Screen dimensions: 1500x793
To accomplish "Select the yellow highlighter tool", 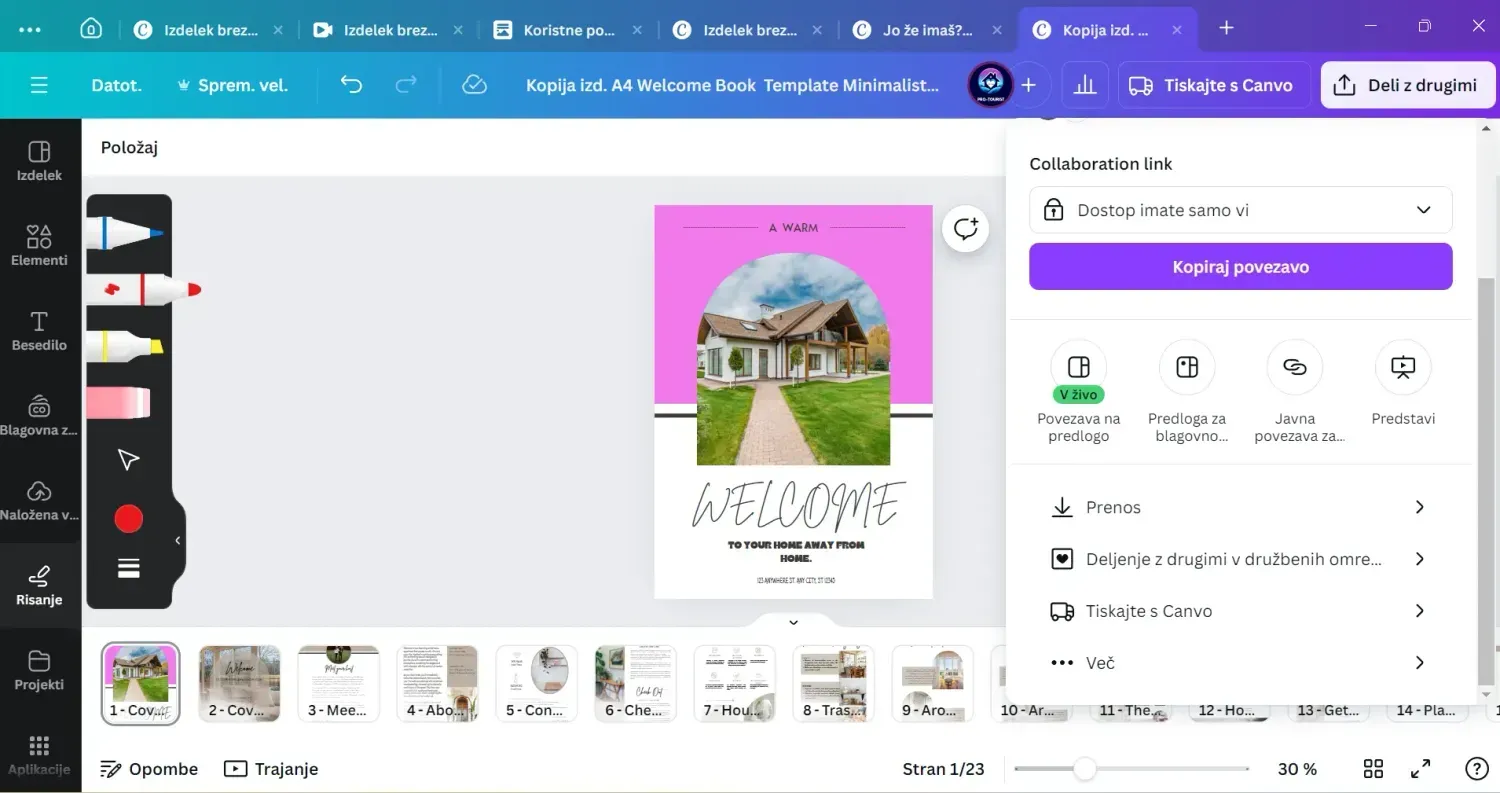I will pos(125,346).
